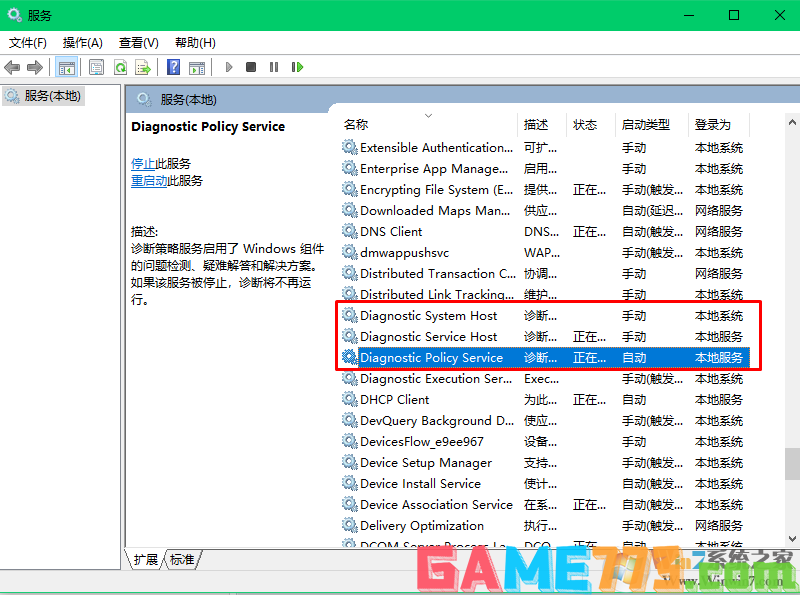Switch to the 扩展 tab
The height and width of the screenshot is (595, 800).
[146, 560]
